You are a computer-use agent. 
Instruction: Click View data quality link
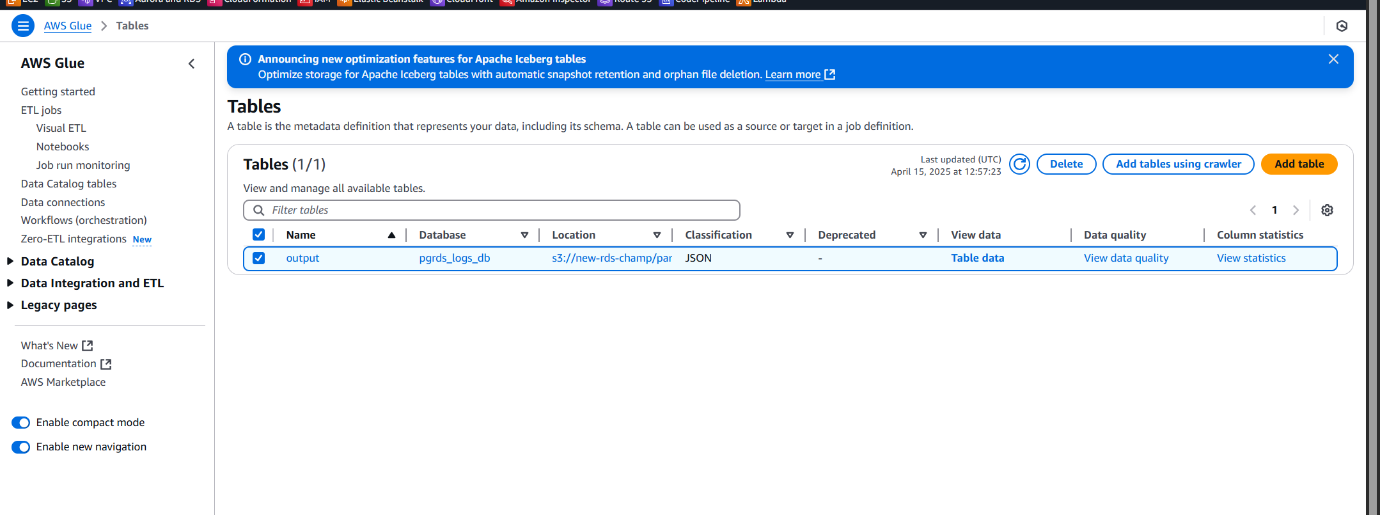point(1126,258)
